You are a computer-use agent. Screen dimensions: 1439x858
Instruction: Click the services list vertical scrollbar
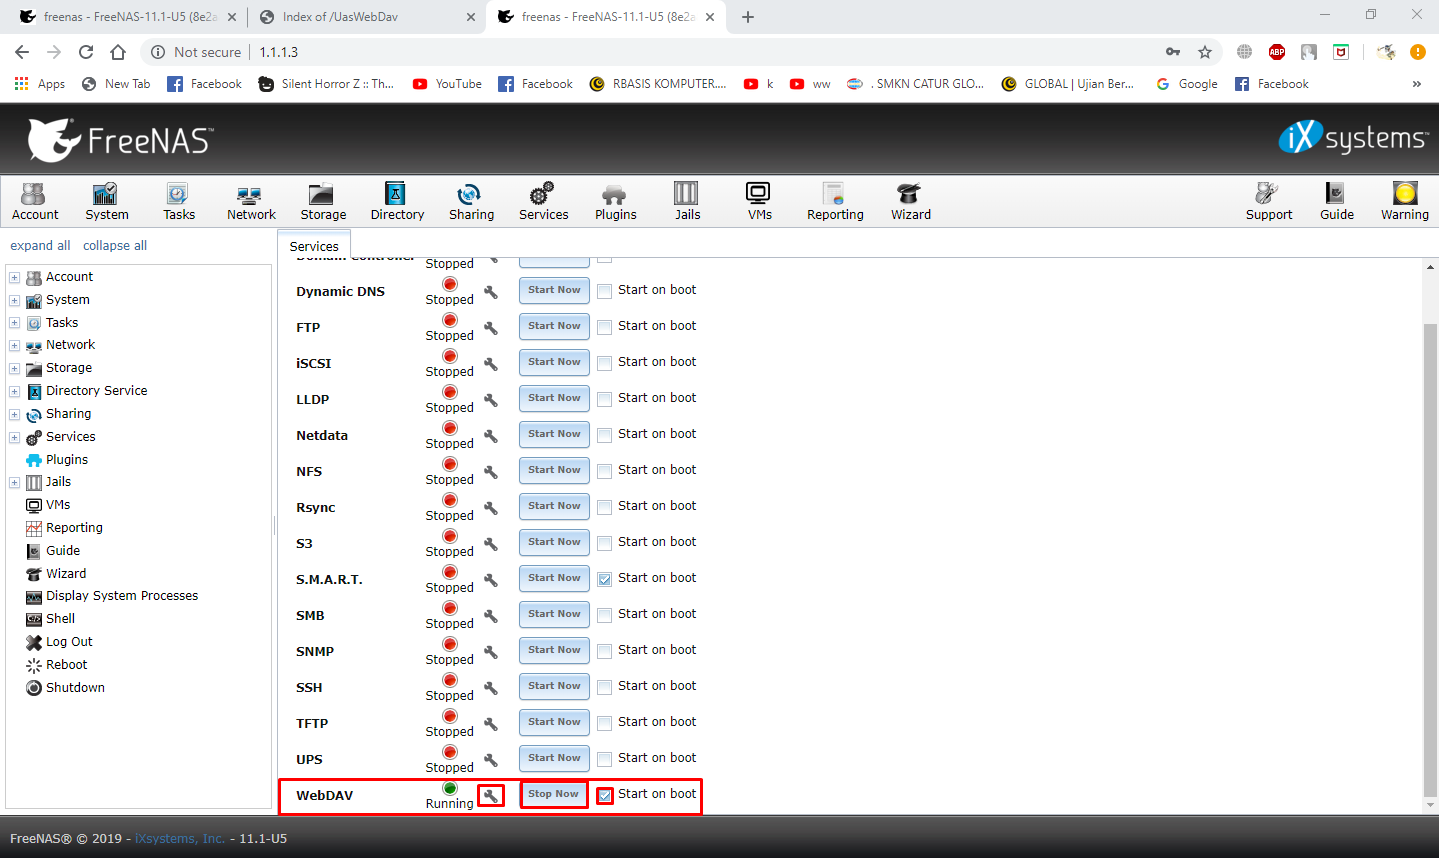(1430, 560)
